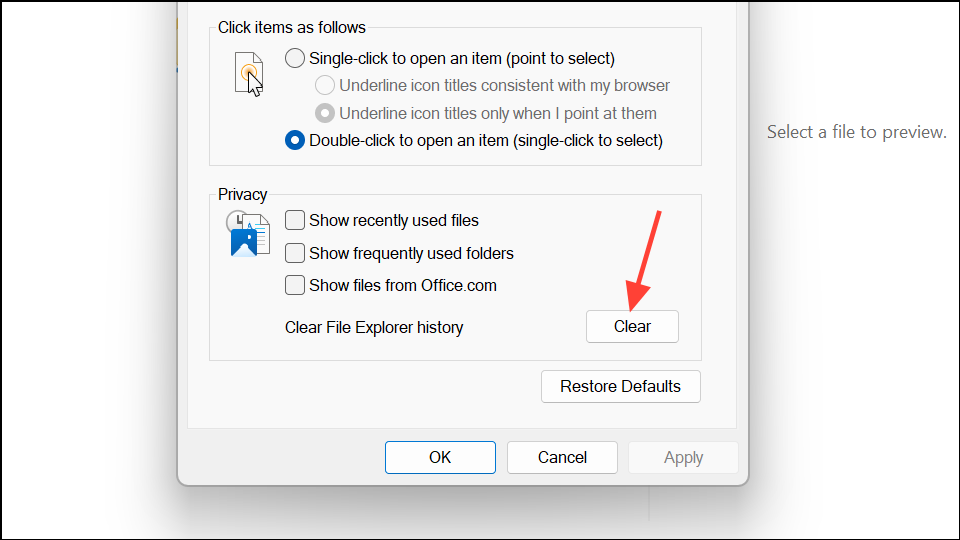Enable Show recently used files checkbox

(x=294, y=220)
